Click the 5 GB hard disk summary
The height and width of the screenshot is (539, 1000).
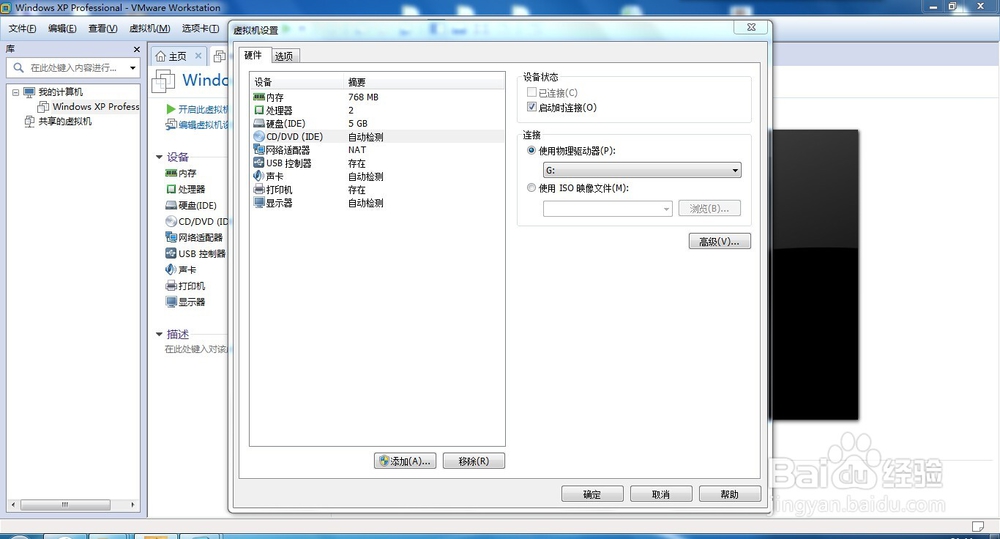[358, 123]
